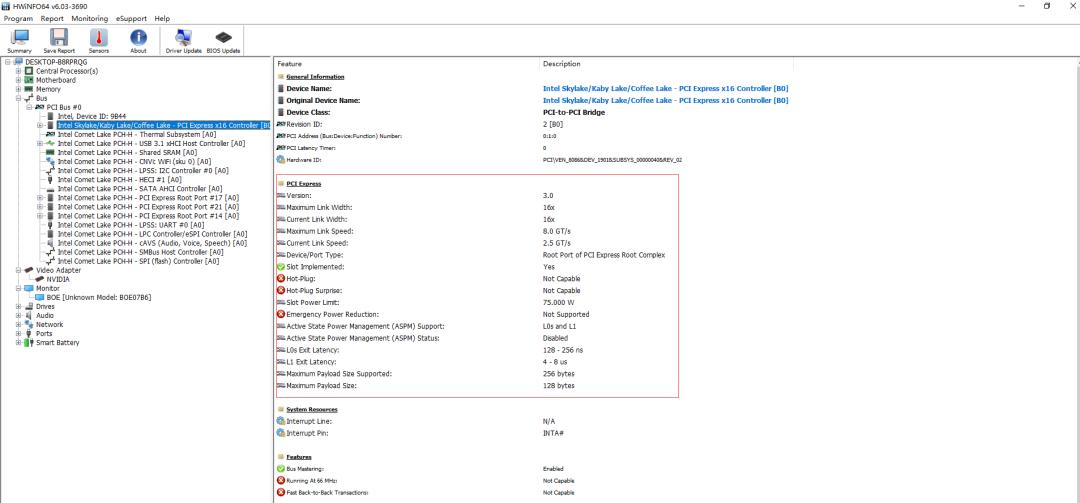Screen dimensions: 1080x503
Task: Select the SATA AHCI Controller item
Action: (140, 189)
